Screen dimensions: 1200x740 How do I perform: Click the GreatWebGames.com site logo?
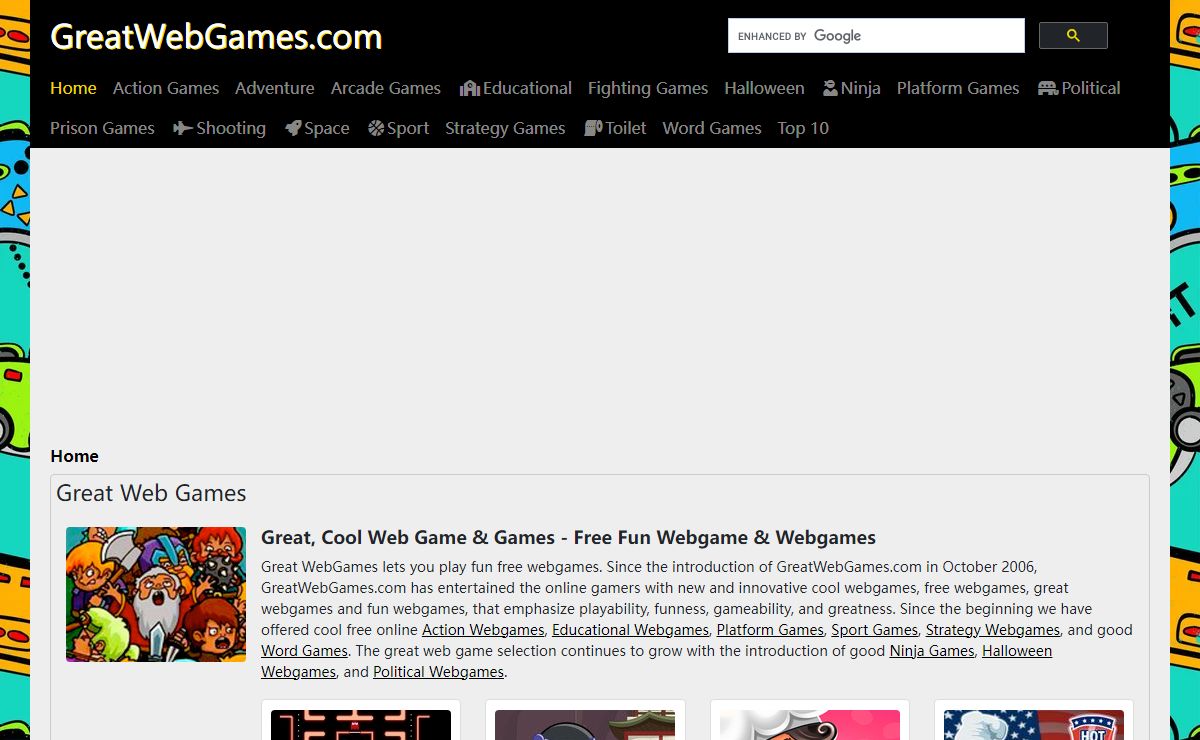216,37
